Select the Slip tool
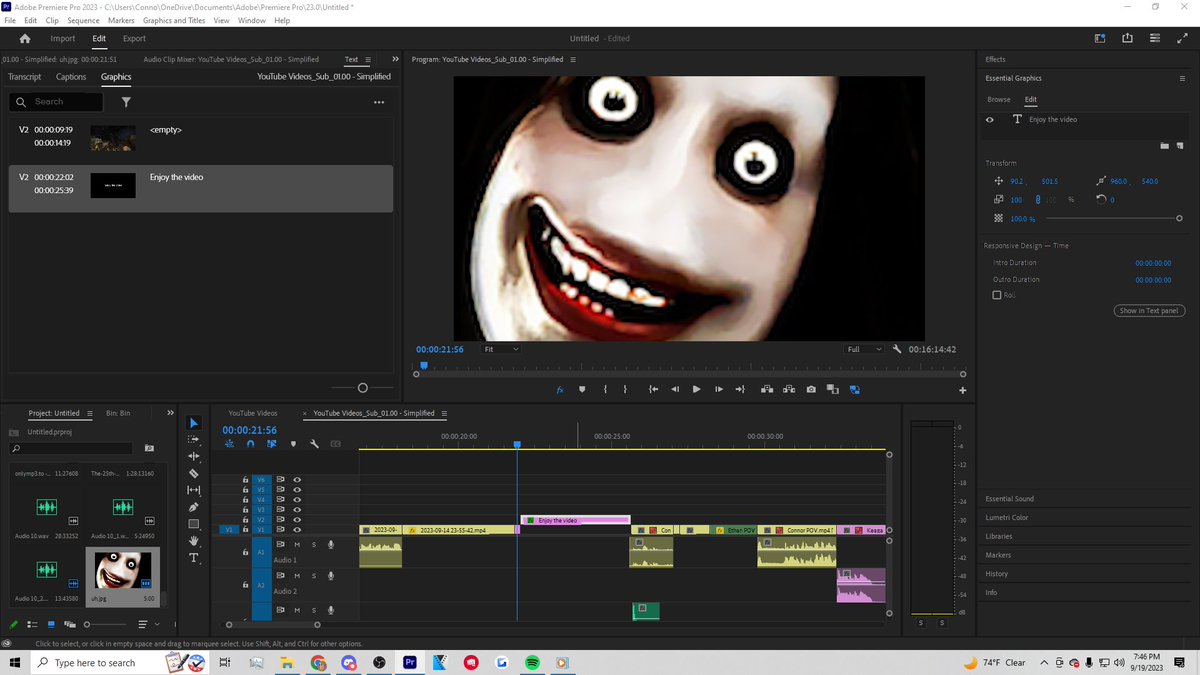Image resolution: width=1200 pixels, height=675 pixels. [x=194, y=490]
